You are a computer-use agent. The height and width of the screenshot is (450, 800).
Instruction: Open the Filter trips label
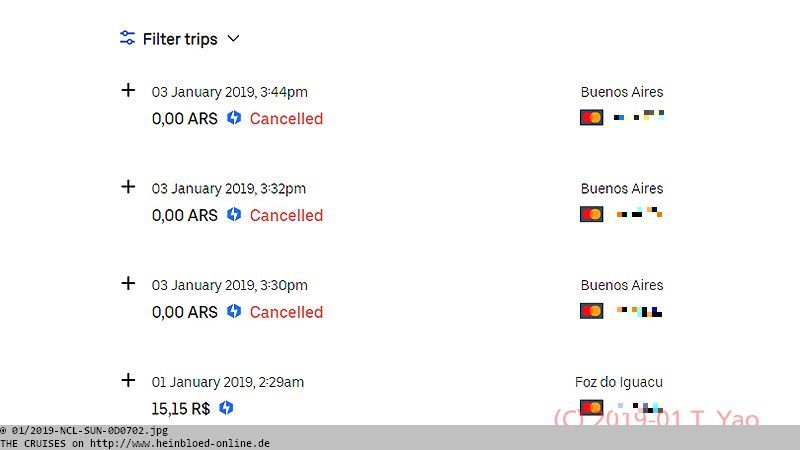180,39
